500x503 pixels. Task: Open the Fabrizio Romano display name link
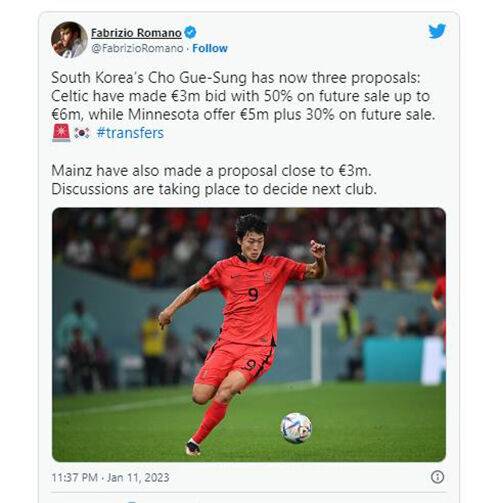[136, 33]
